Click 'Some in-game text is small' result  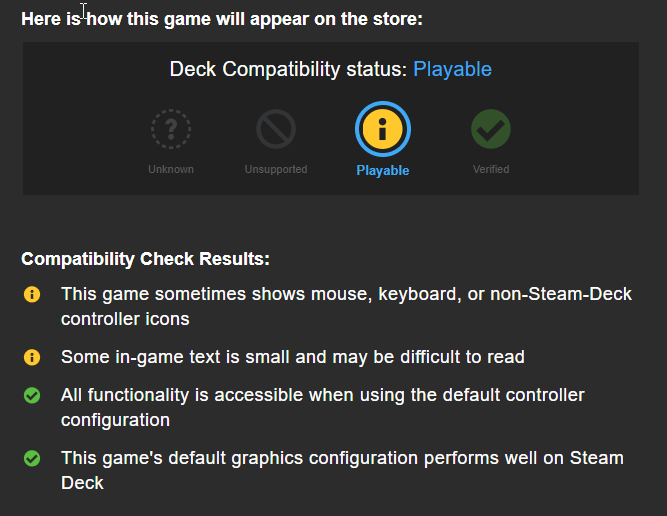coord(292,357)
